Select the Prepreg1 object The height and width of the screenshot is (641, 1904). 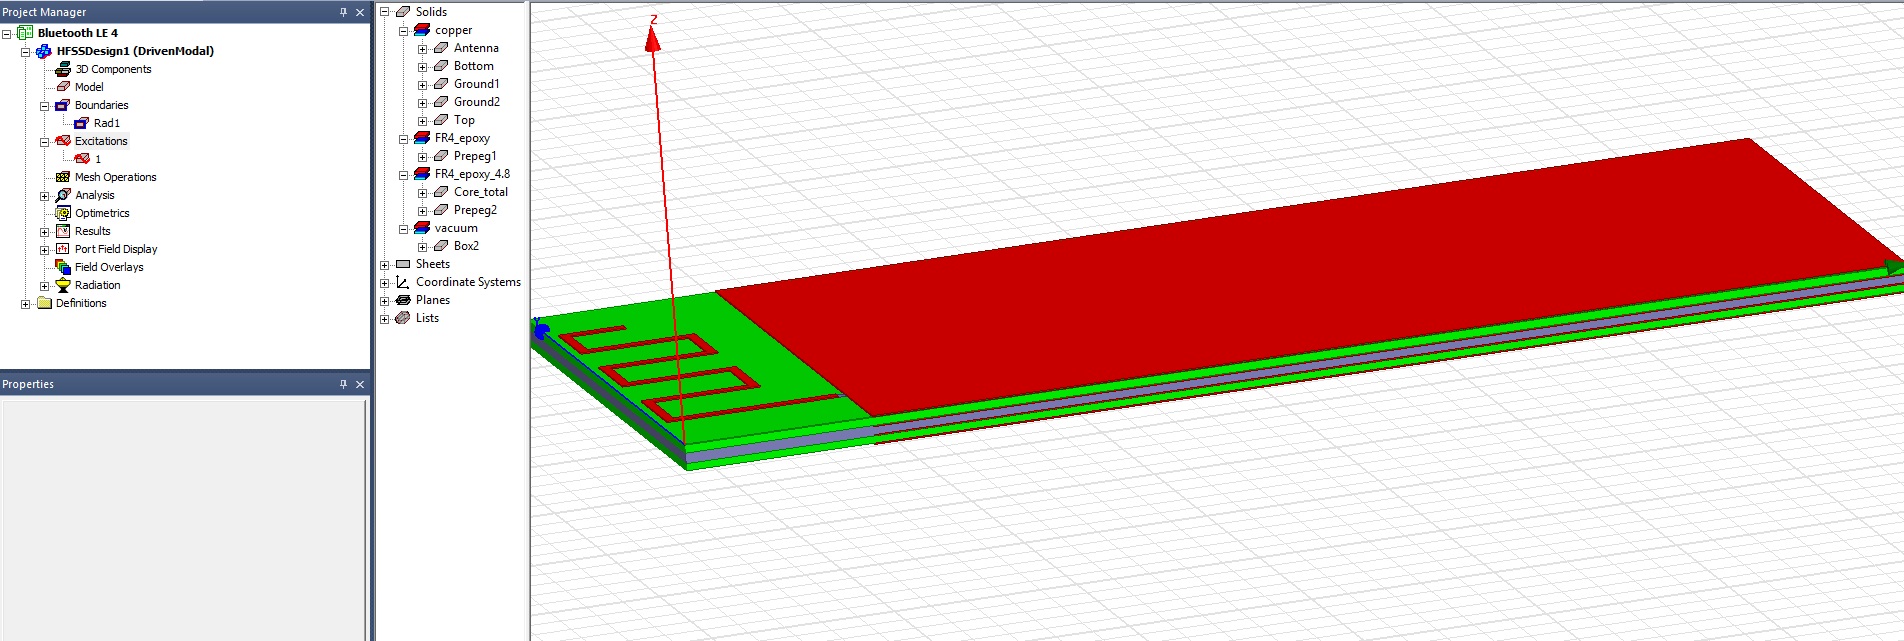pos(475,156)
